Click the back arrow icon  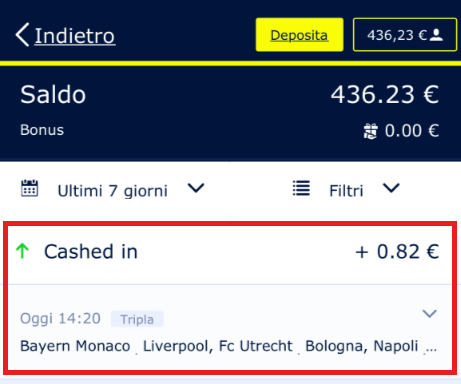coord(22,35)
